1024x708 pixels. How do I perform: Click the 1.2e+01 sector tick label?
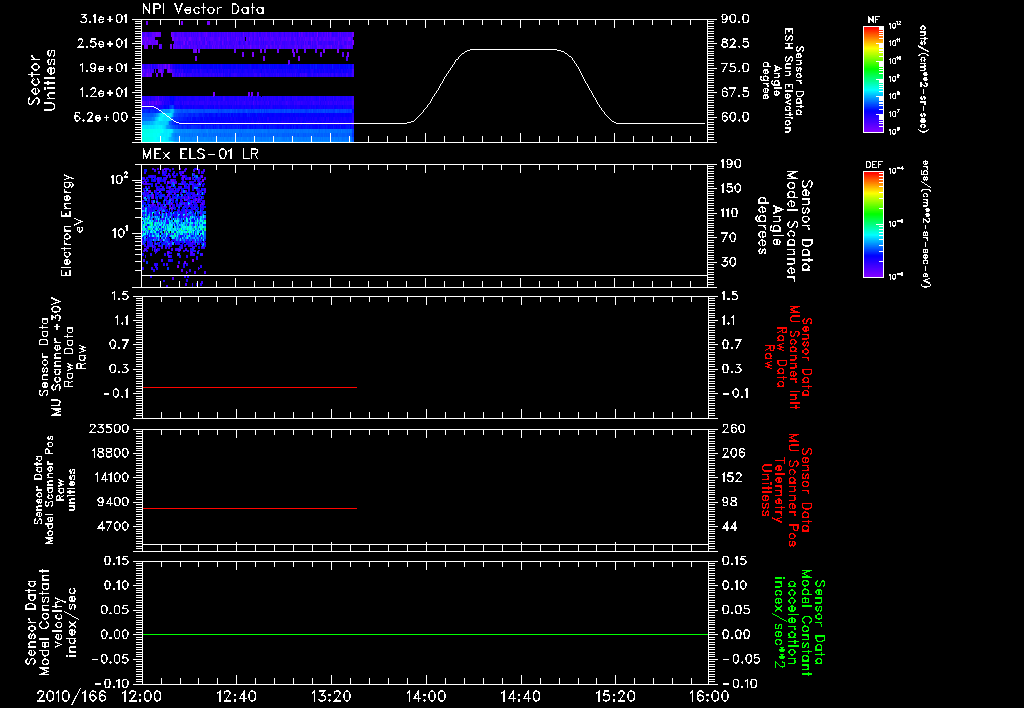pyautogui.click(x=104, y=93)
